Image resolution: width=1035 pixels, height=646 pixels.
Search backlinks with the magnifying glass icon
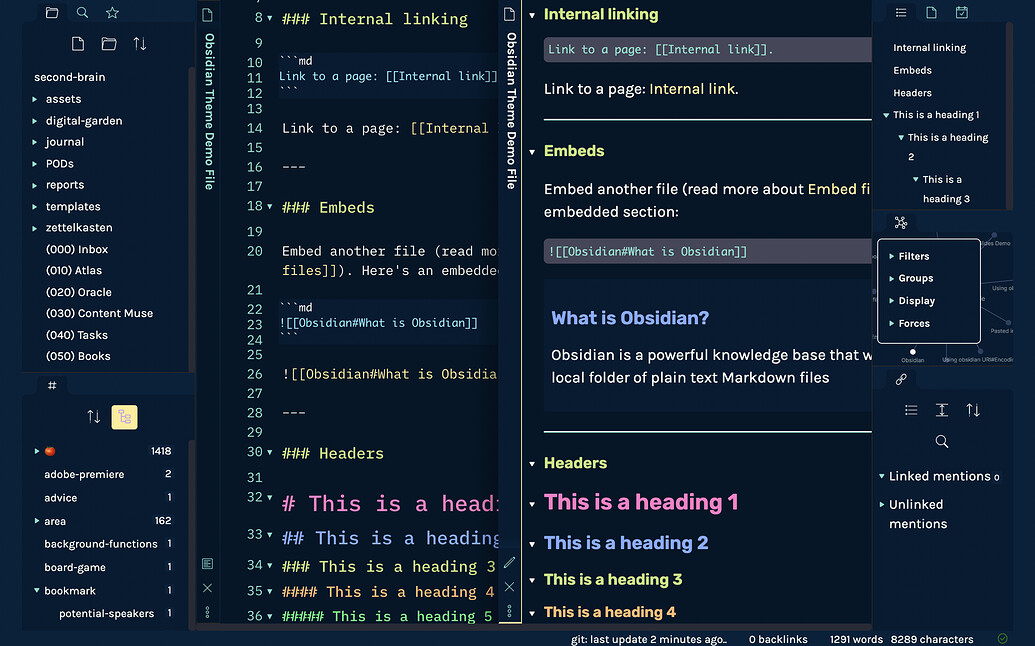[x=941, y=441]
